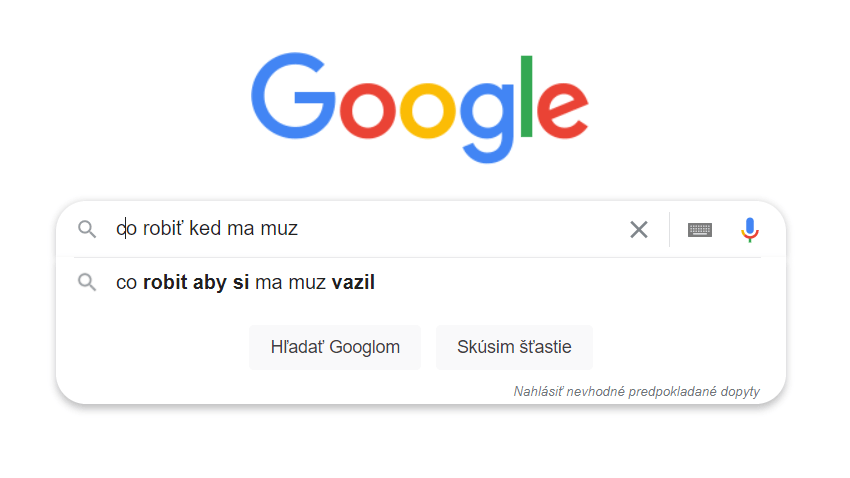The height and width of the screenshot is (478, 850).
Task: Click the Google logo
Action: point(420,107)
